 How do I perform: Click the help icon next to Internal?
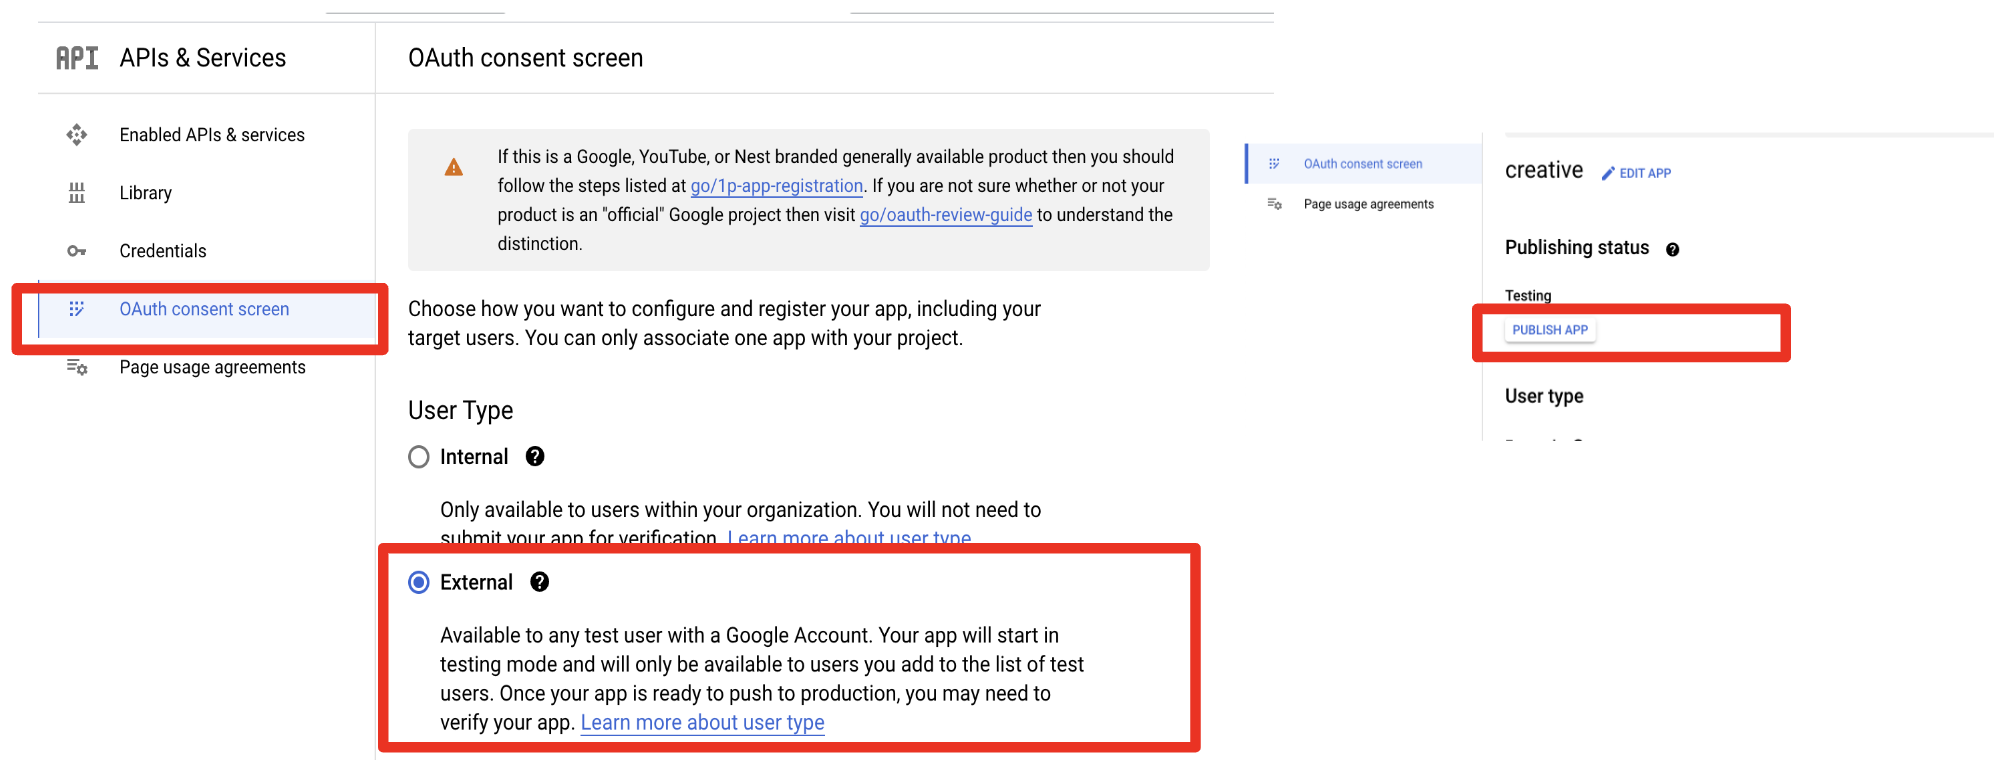pyautogui.click(x=535, y=457)
